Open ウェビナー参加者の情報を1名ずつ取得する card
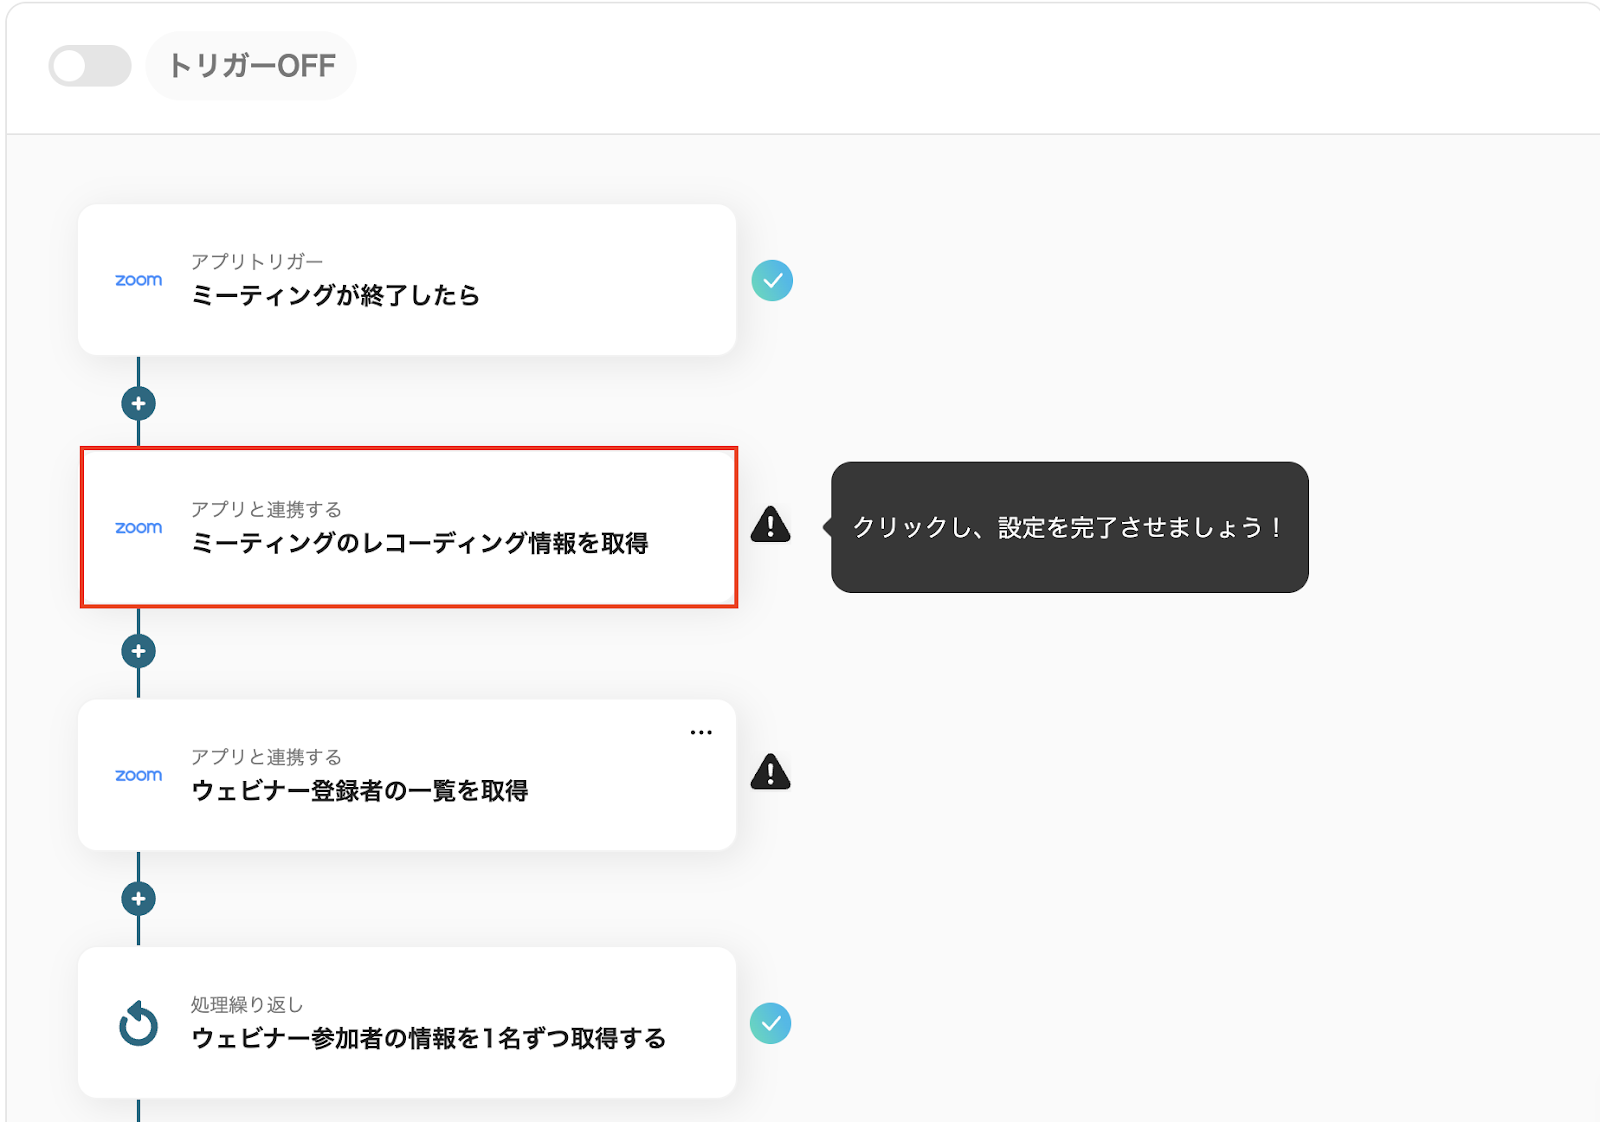The width and height of the screenshot is (1600, 1122). 407,1023
